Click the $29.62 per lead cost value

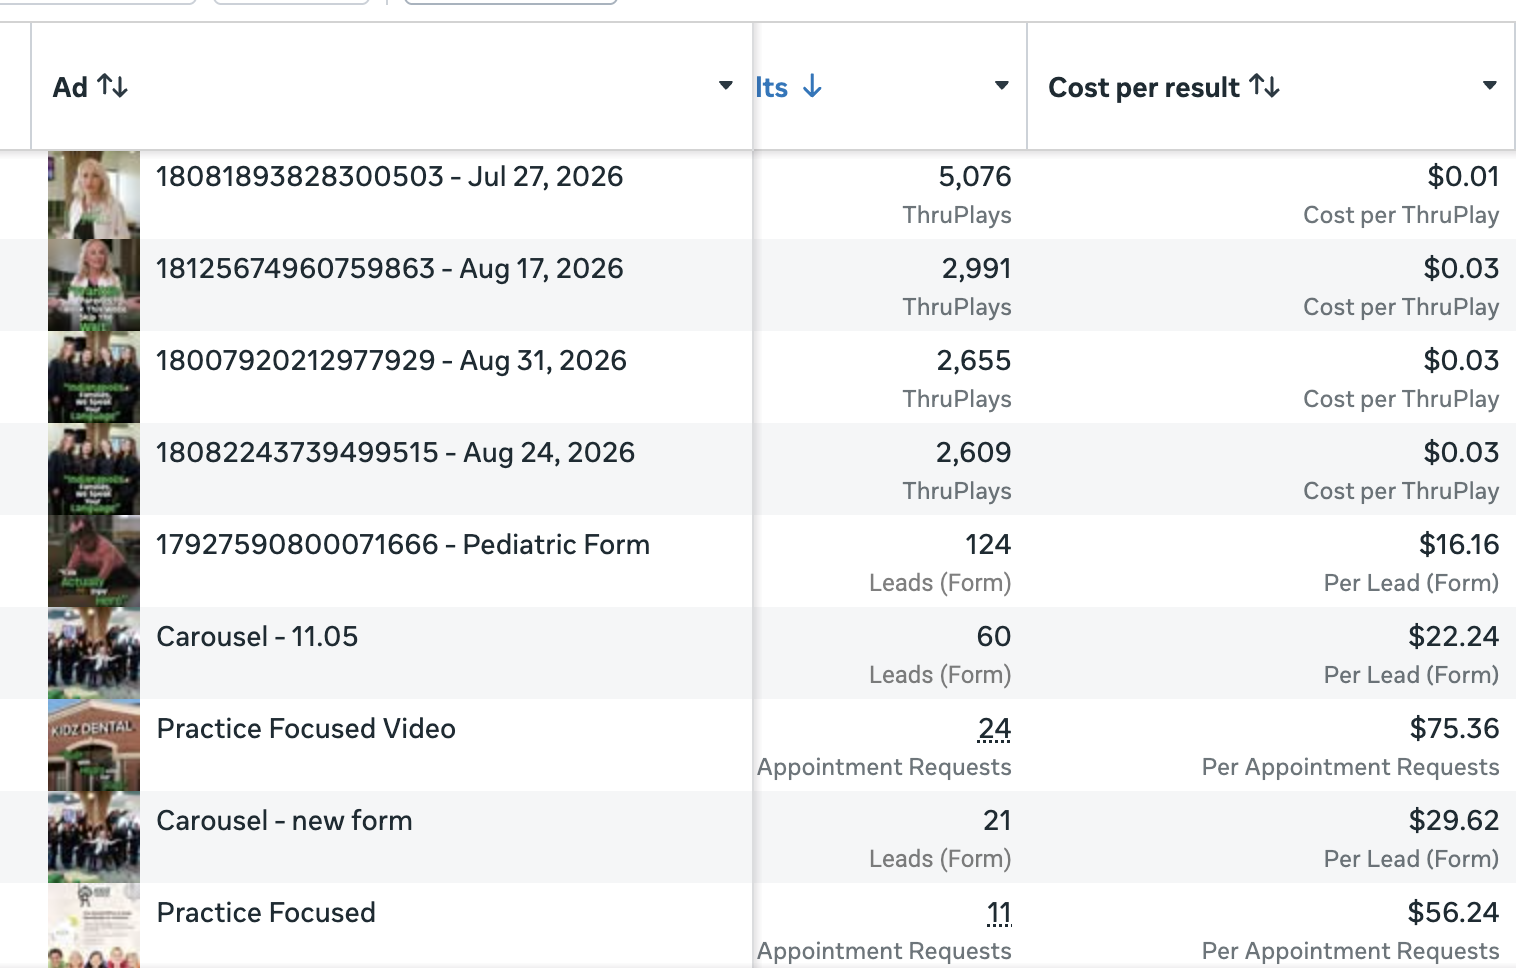[x=1454, y=821]
